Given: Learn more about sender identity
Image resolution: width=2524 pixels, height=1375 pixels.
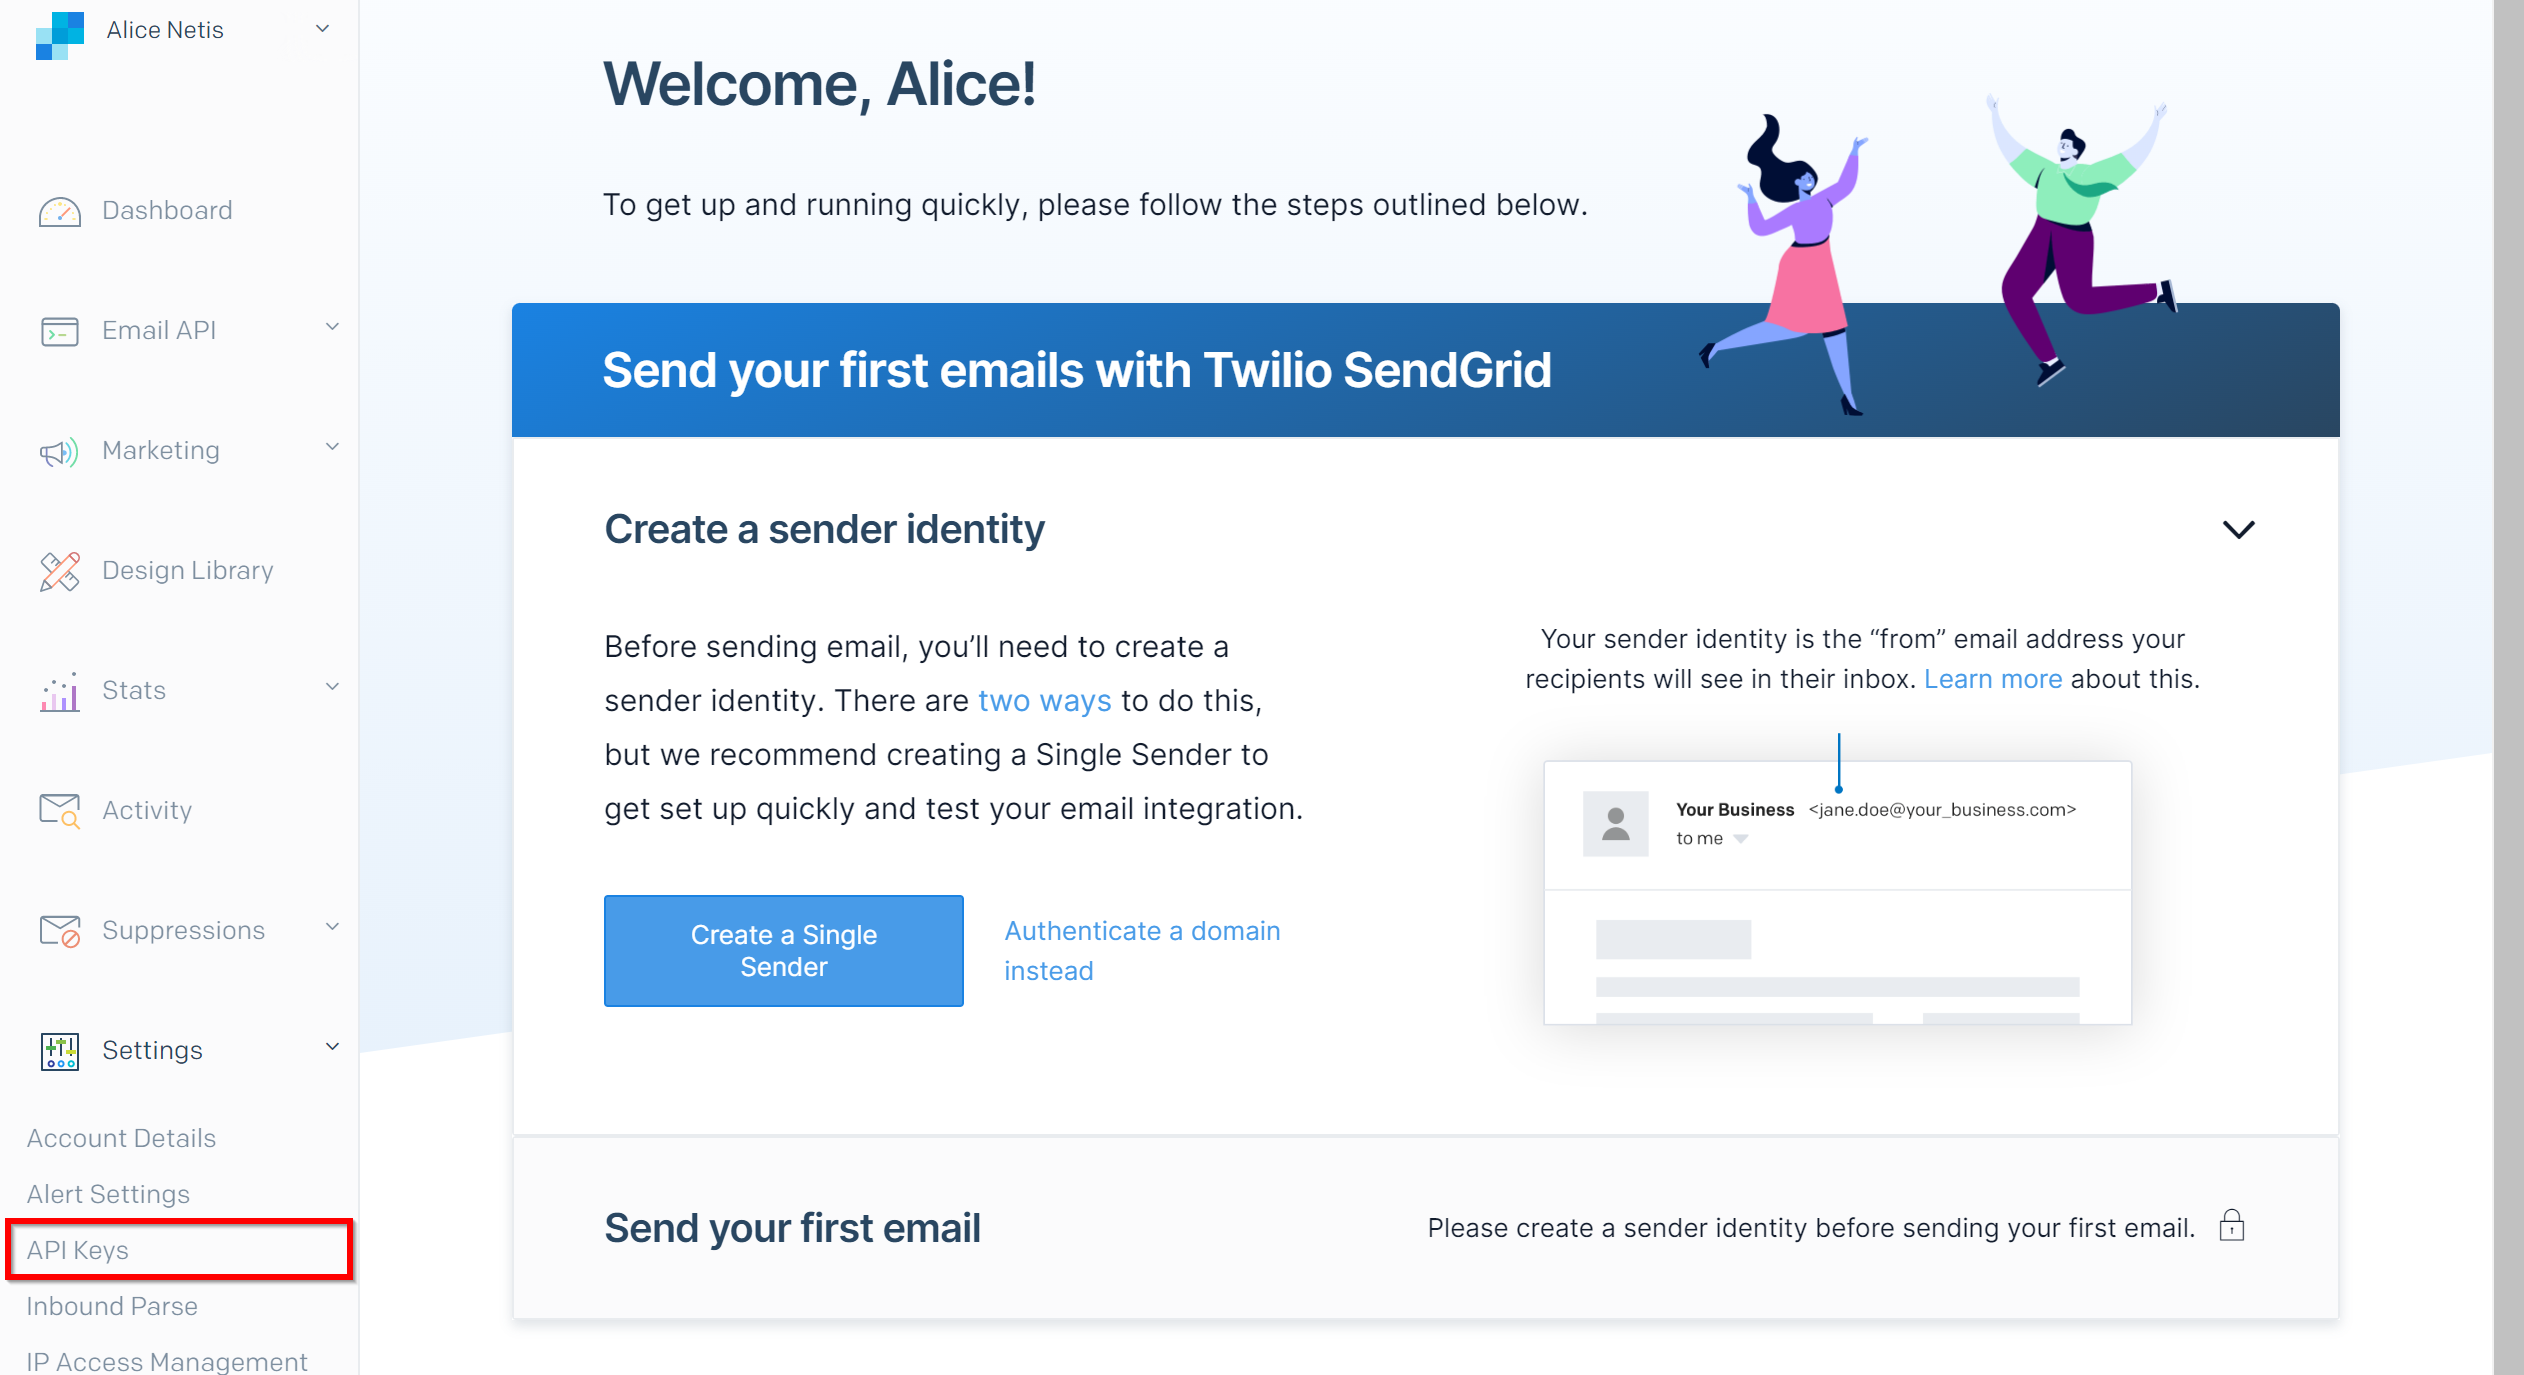Looking at the screenshot, I should (x=1992, y=677).
